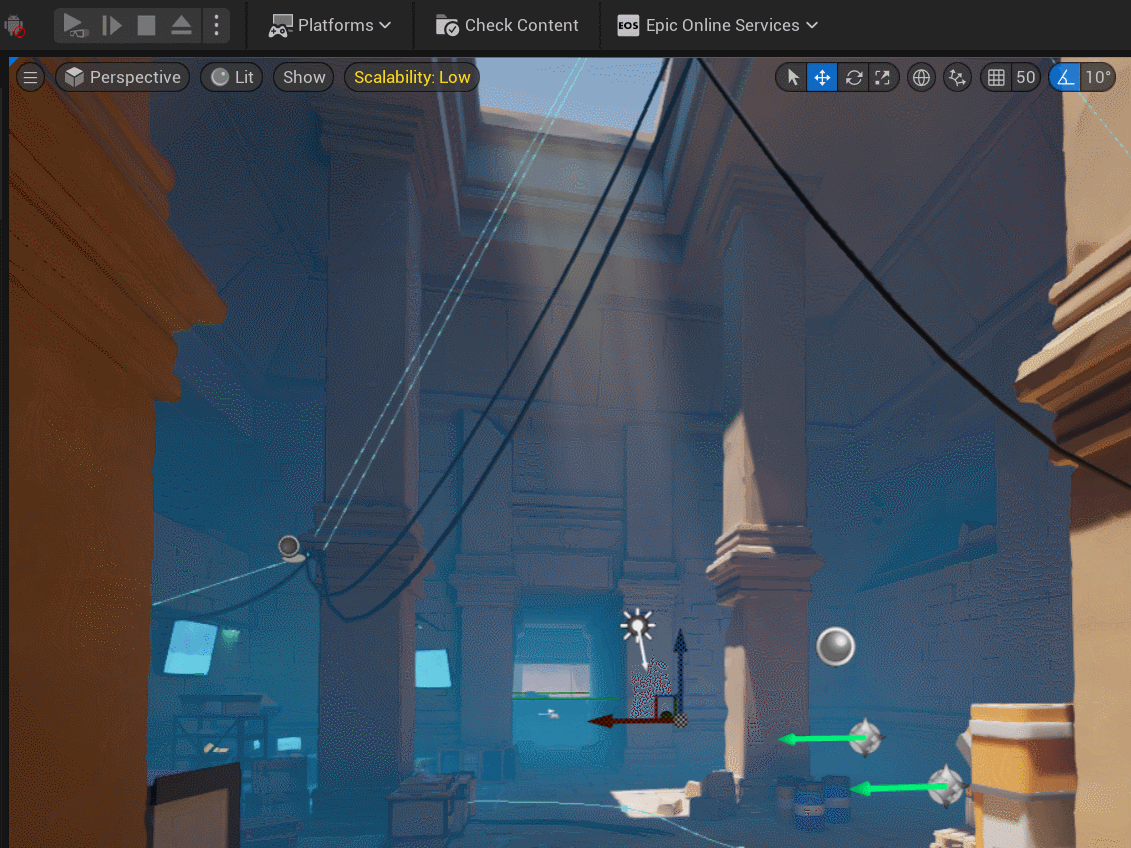Click the world coordinate system globe icon
The image size is (1131, 848).
(921, 78)
